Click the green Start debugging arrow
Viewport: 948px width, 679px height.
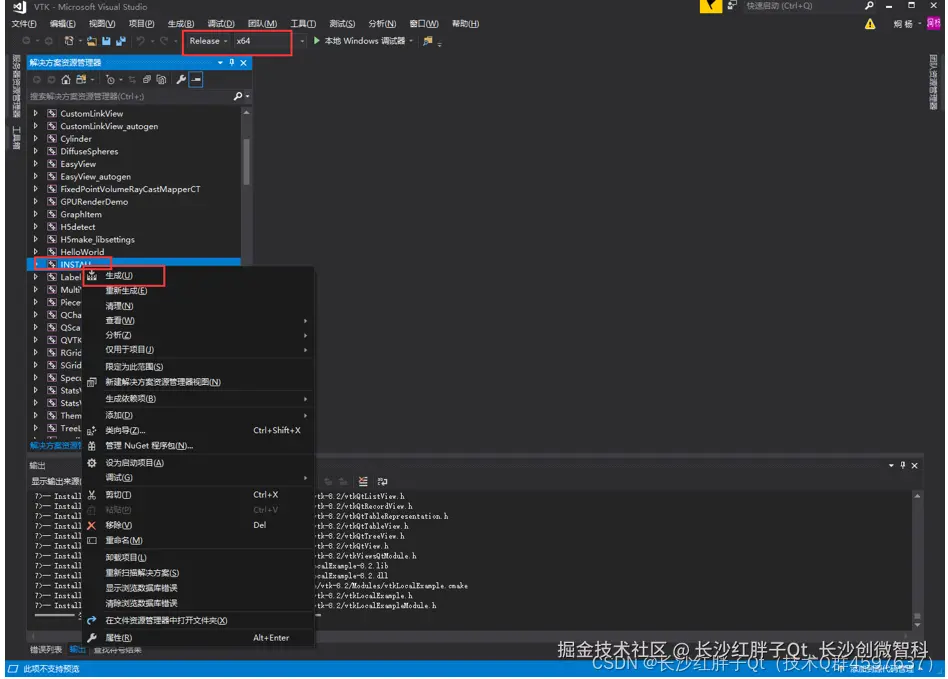coord(316,41)
